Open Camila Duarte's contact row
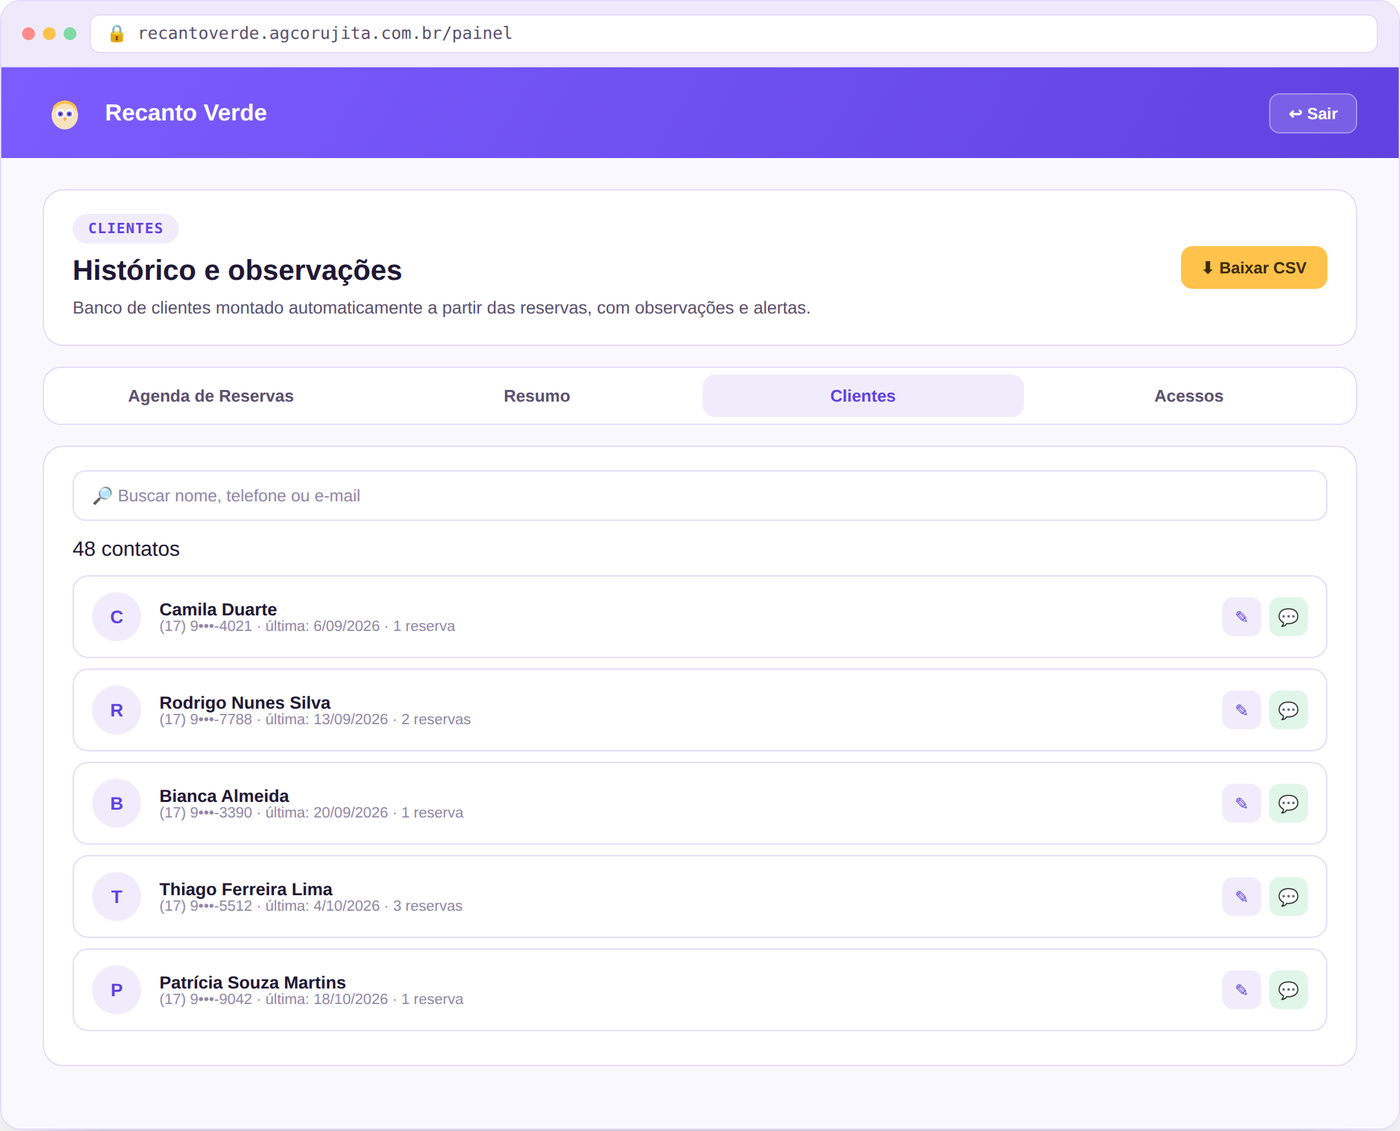Screen dimensions: 1400x1131 pyautogui.click(x=699, y=617)
